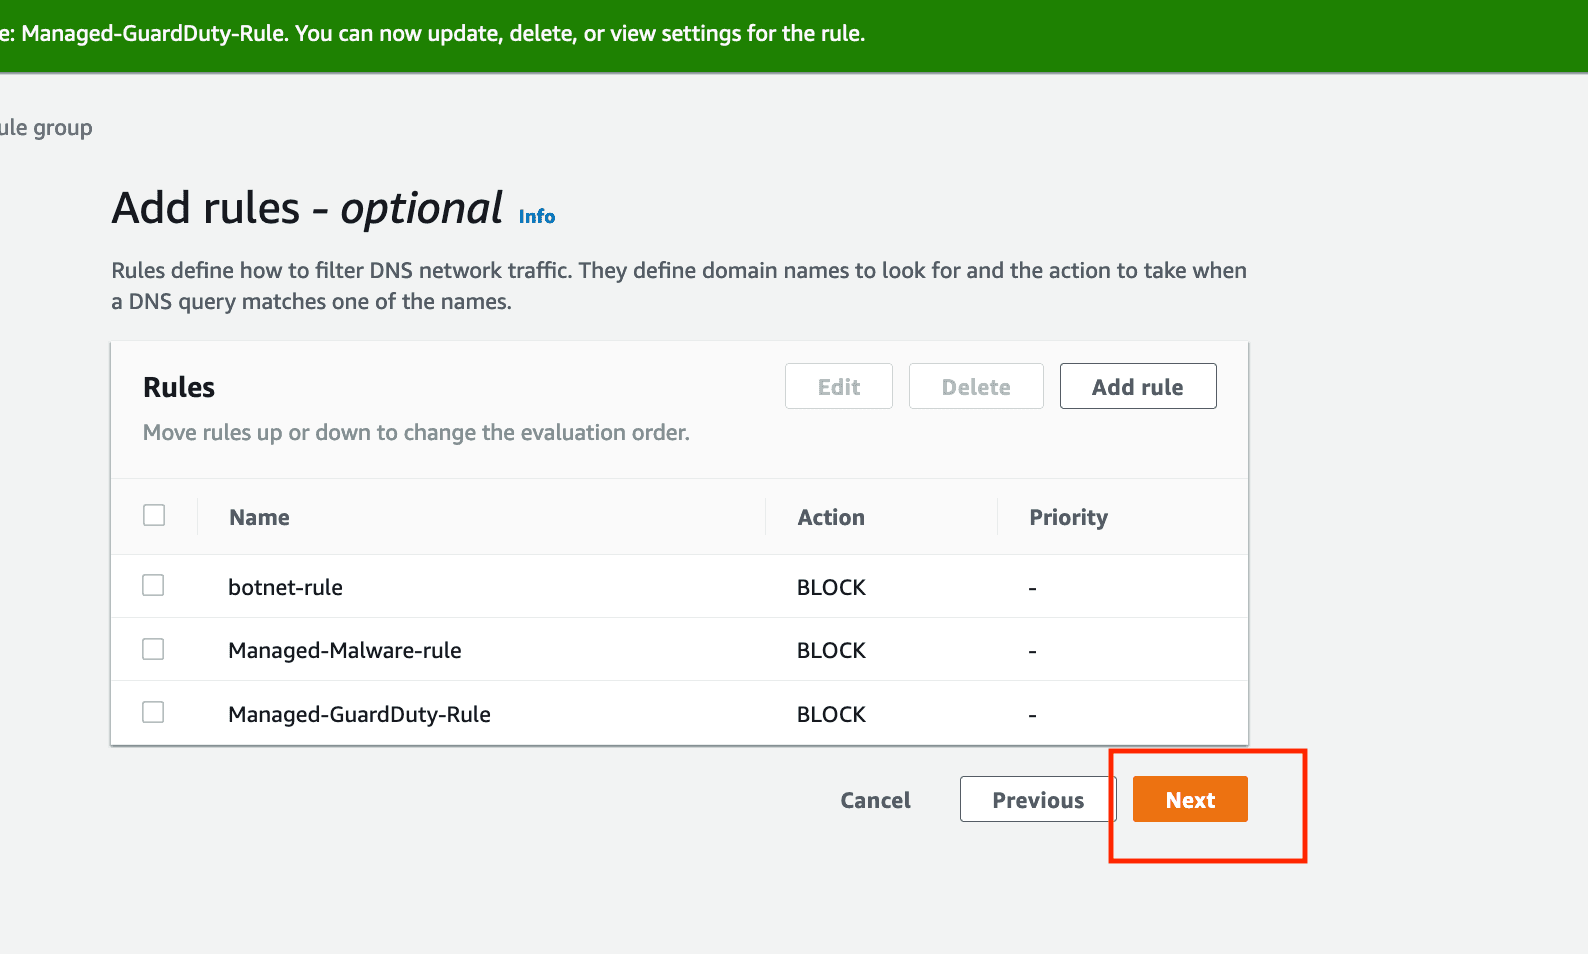This screenshot has width=1588, height=954.
Task: Click the orange Next button
Action: (1190, 799)
